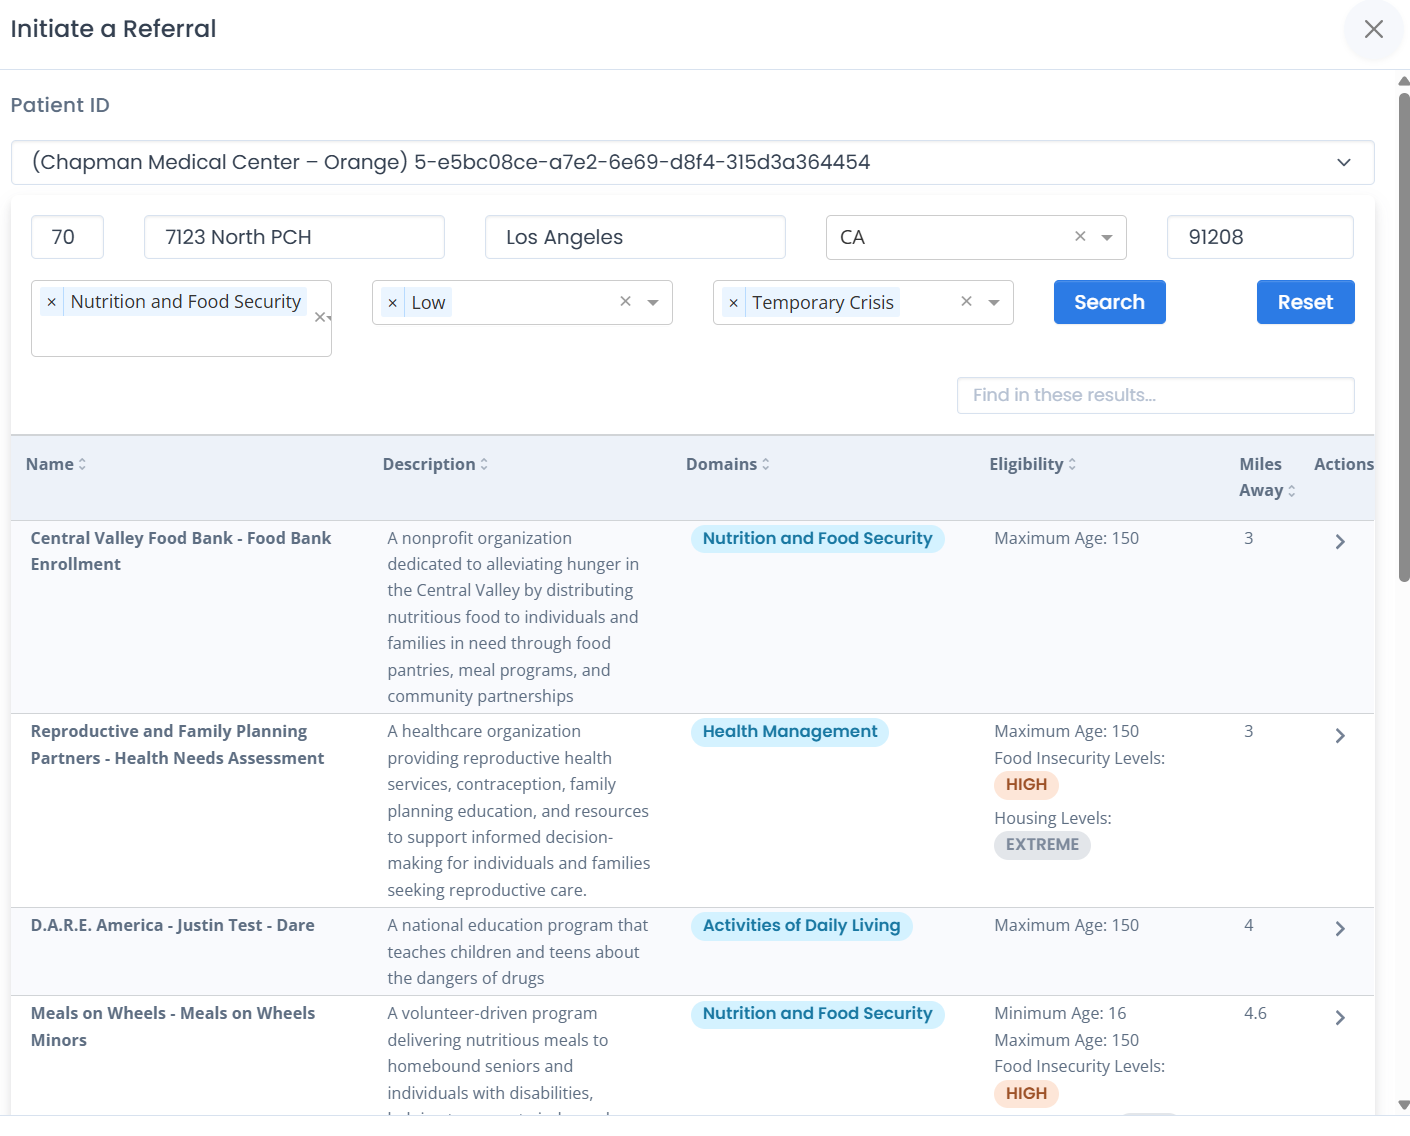Click D.A.R.E. America - Justin Test - Dare
This screenshot has width=1410, height=1136.
point(172,926)
